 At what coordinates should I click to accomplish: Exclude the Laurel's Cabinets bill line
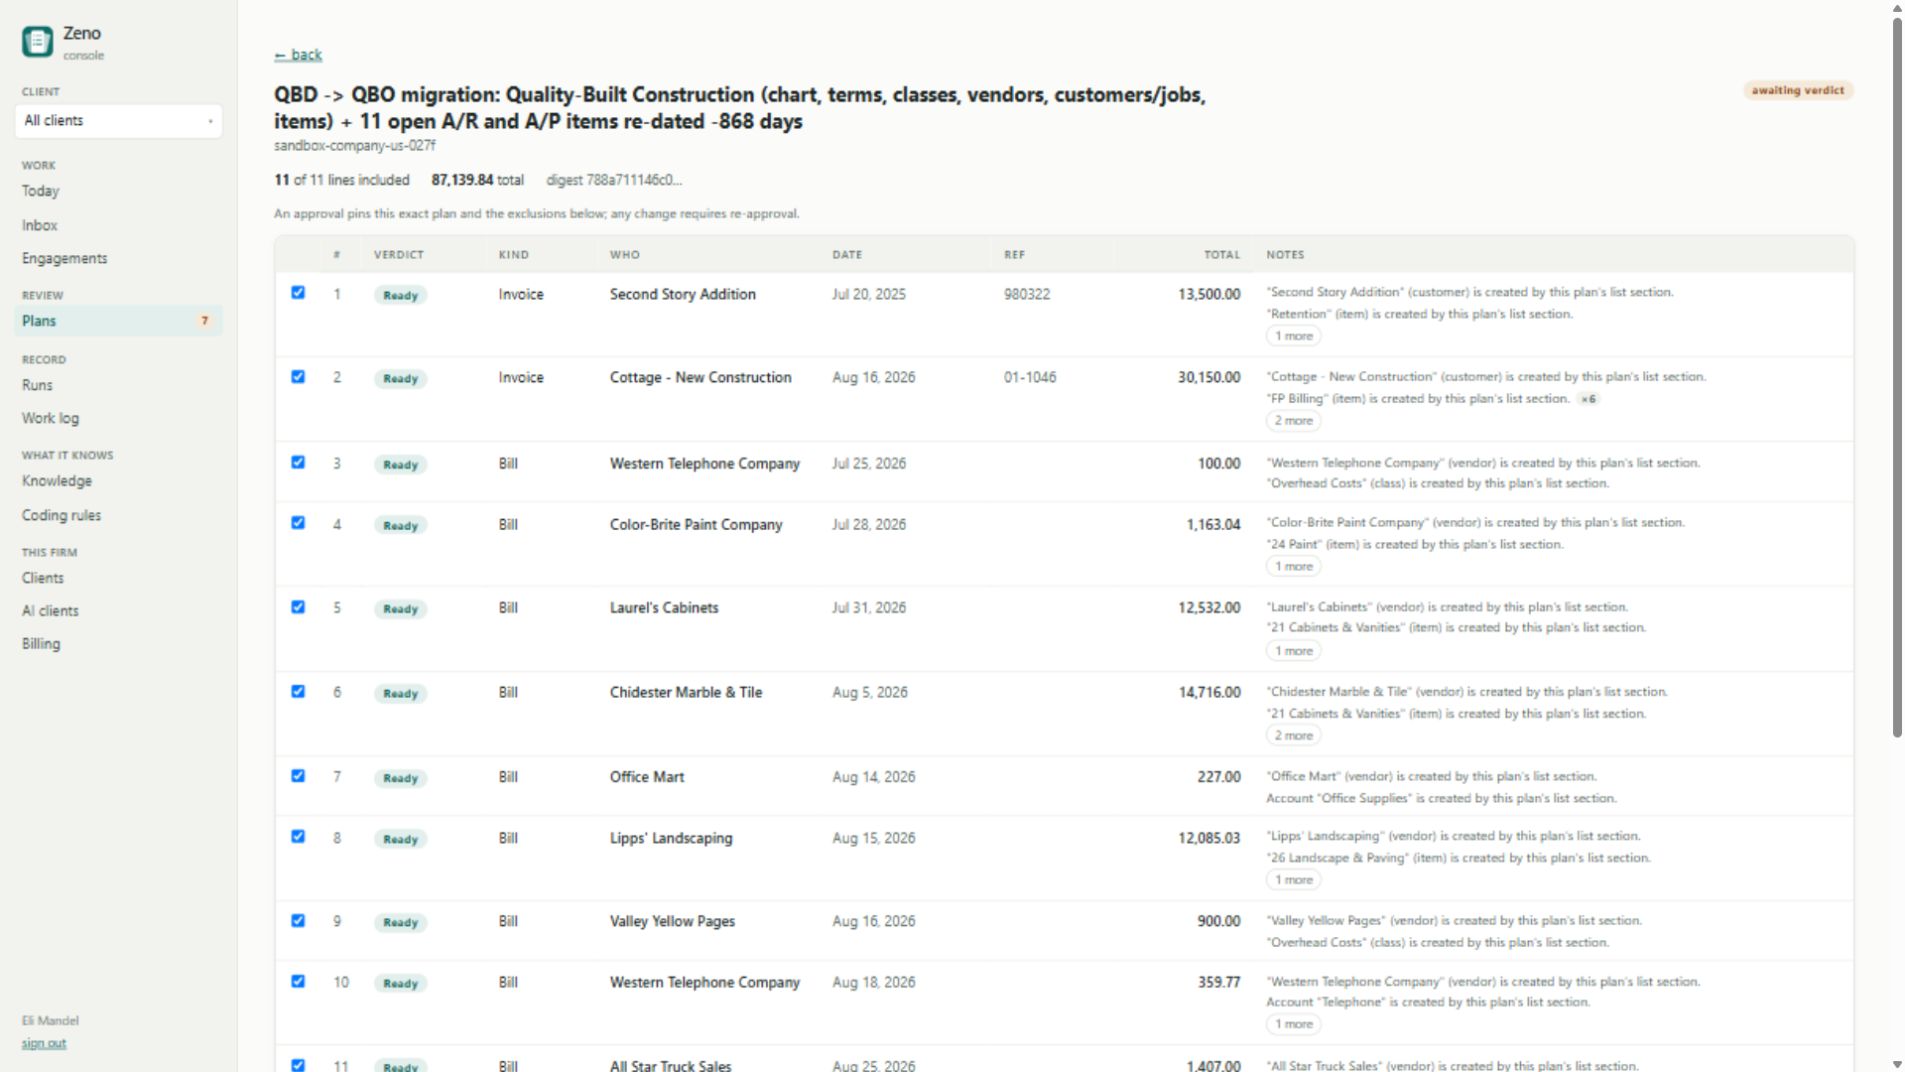[x=298, y=607]
